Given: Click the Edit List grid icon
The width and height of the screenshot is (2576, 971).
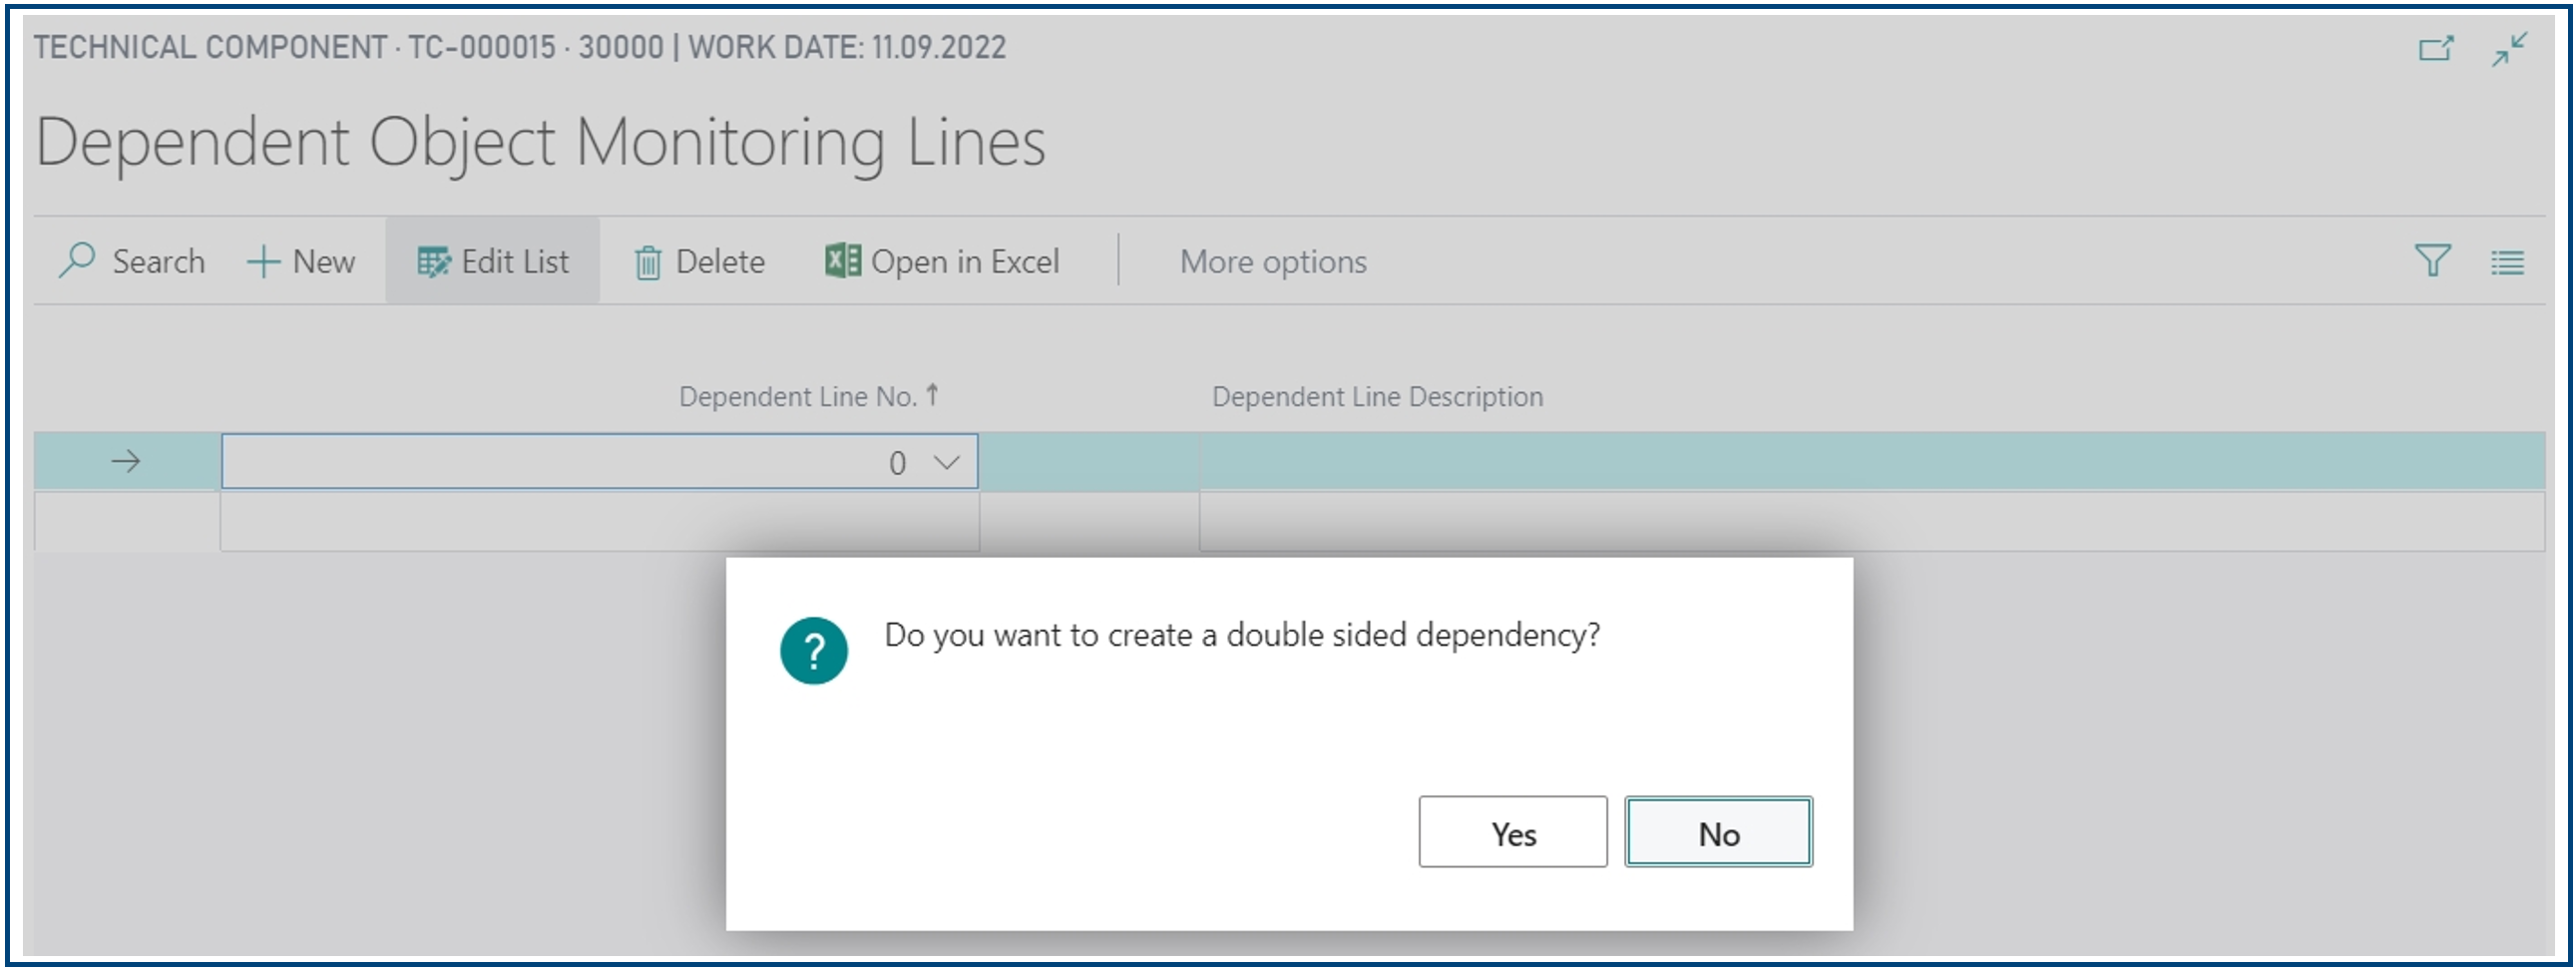Looking at the screenshot, I should point(433,262).
